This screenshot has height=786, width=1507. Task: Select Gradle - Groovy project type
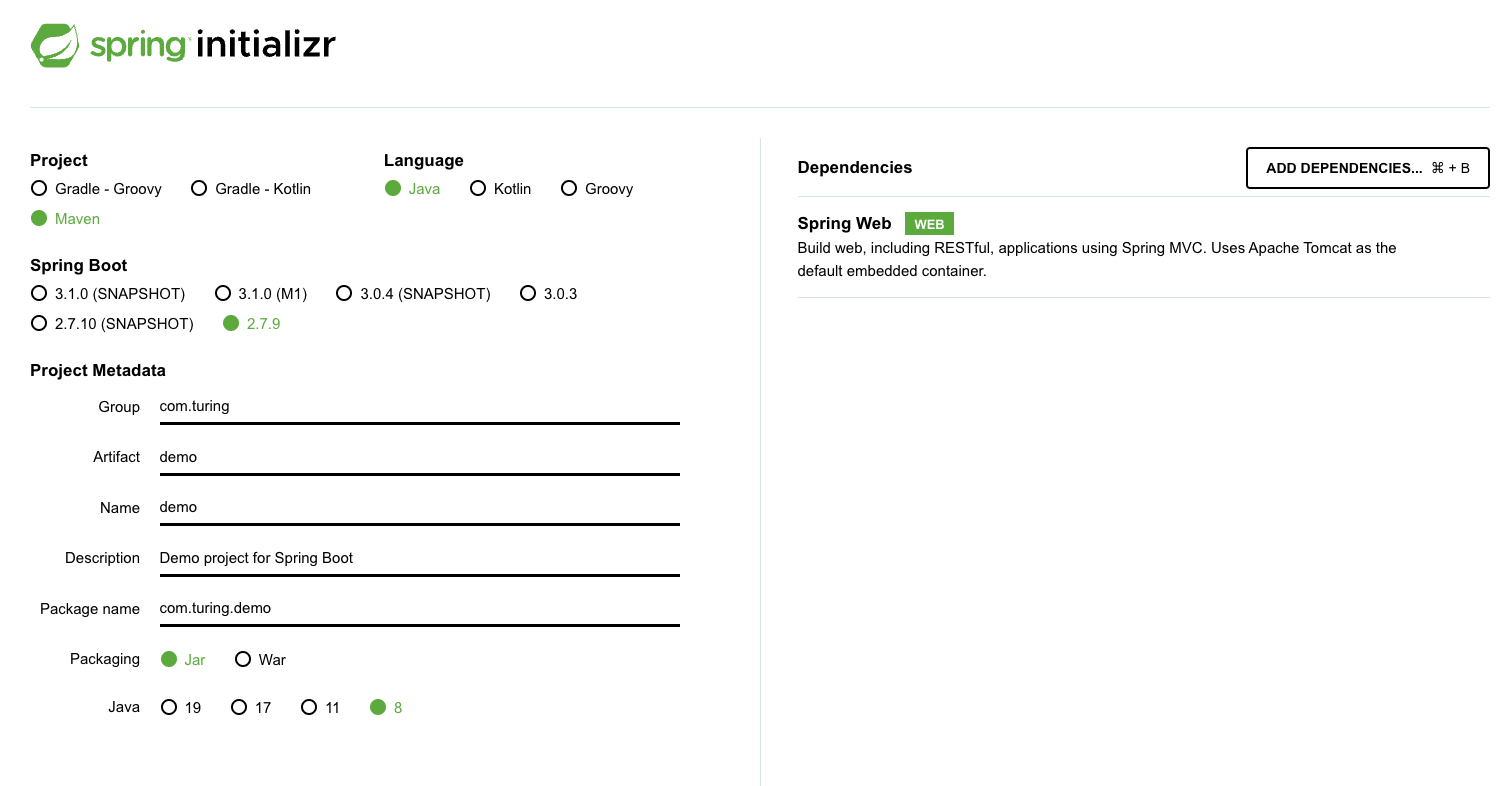(96, 188)
